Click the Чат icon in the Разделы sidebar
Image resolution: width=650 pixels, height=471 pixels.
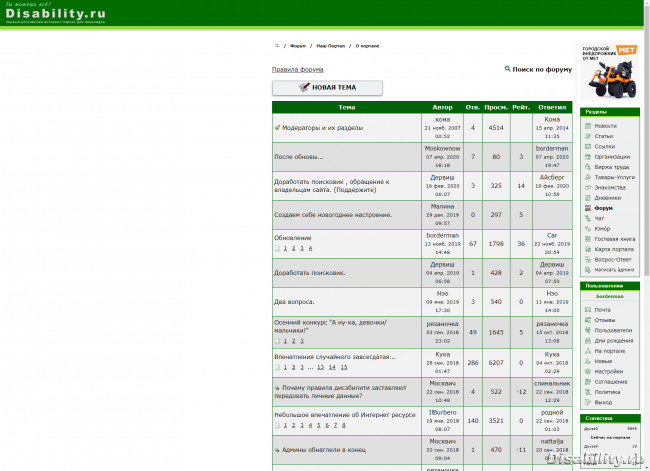point(587,218)
